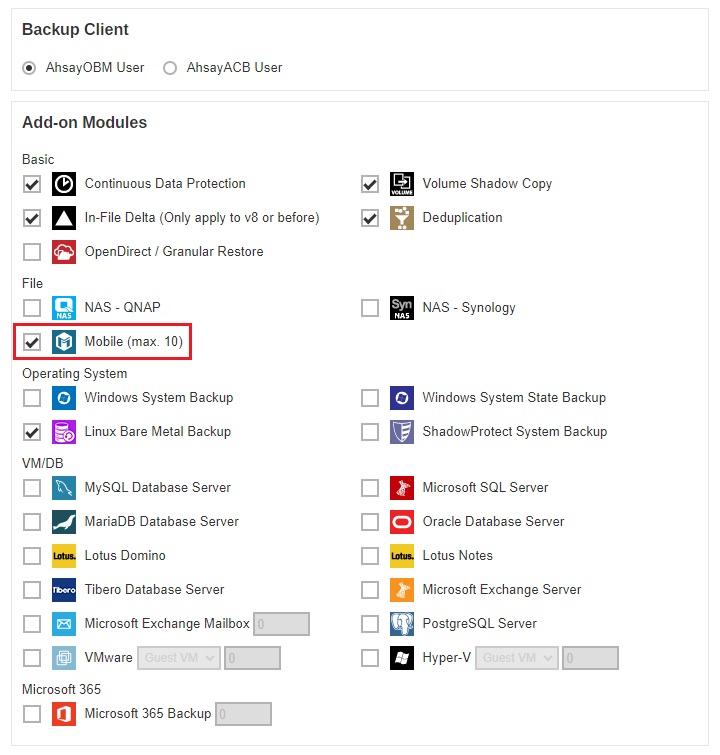The width and height of the screenshot is (720, 755).
Task: Click the PostgreSQL elephant icon
Action: [x=402, y=624]
